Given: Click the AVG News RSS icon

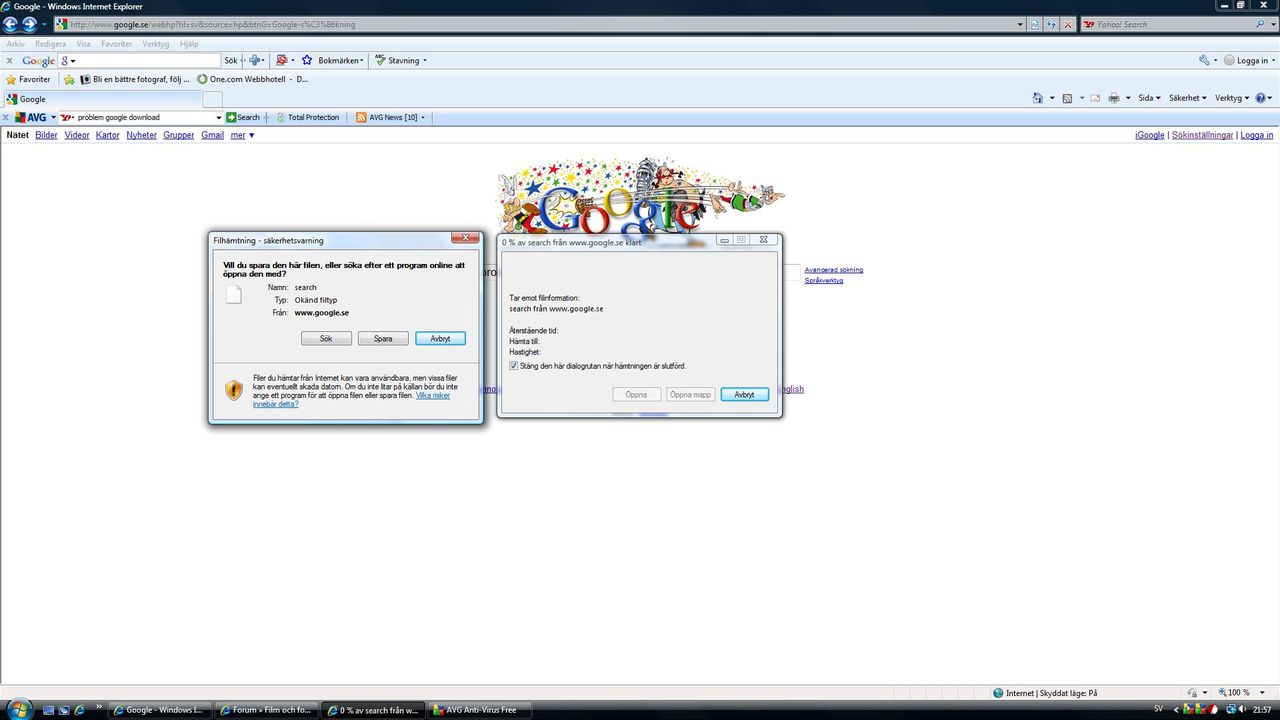Looking at the screenshot, I should [x=361, y=117].
